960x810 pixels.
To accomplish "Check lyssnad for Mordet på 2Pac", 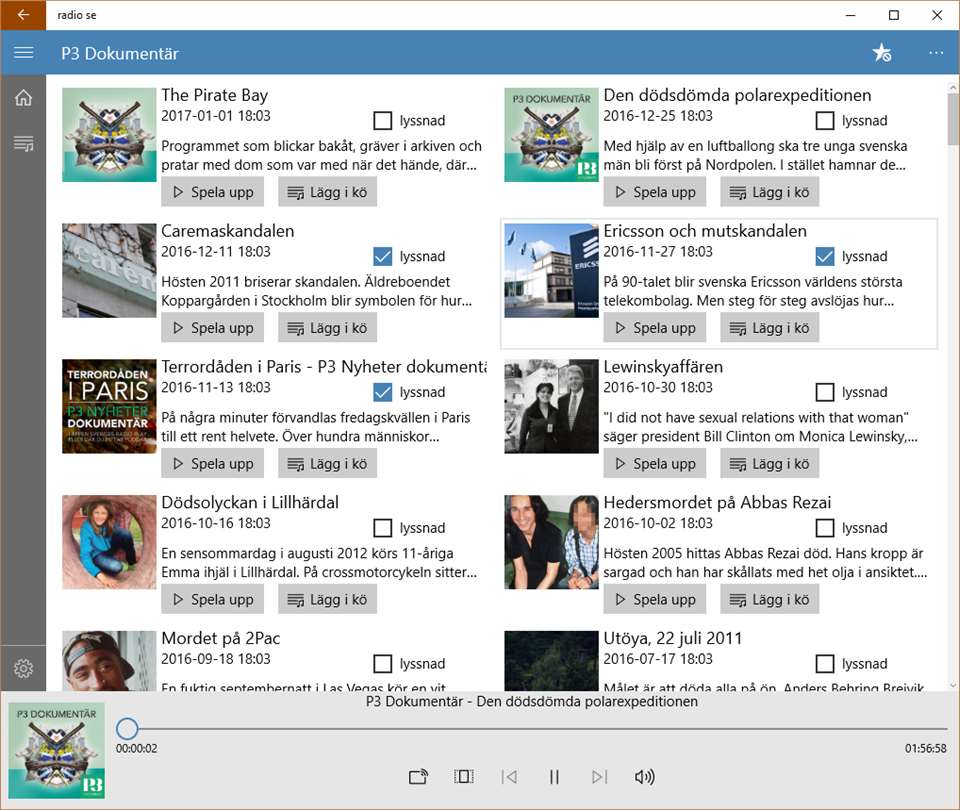I will (383, 664).
